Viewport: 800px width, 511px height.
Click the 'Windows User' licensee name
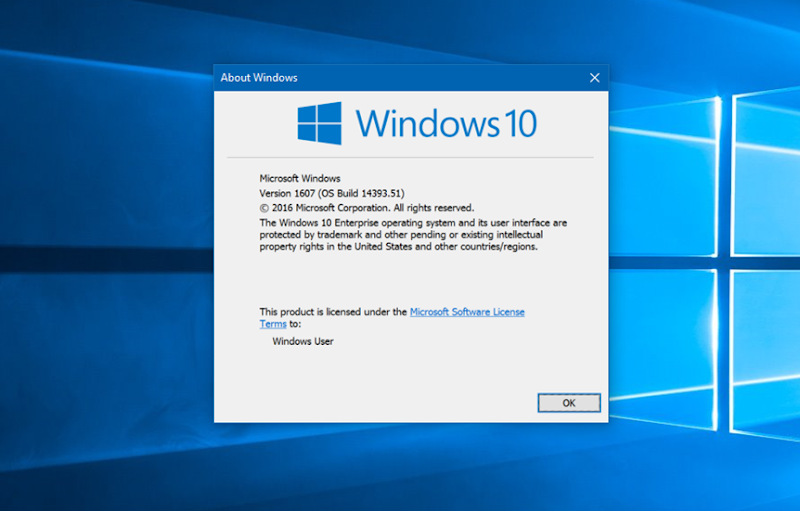pos(303,341)
